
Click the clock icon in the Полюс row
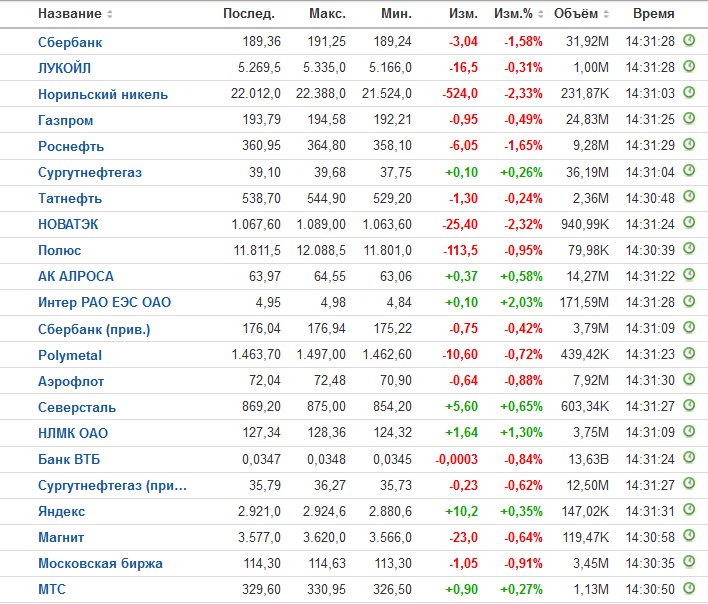689,249
